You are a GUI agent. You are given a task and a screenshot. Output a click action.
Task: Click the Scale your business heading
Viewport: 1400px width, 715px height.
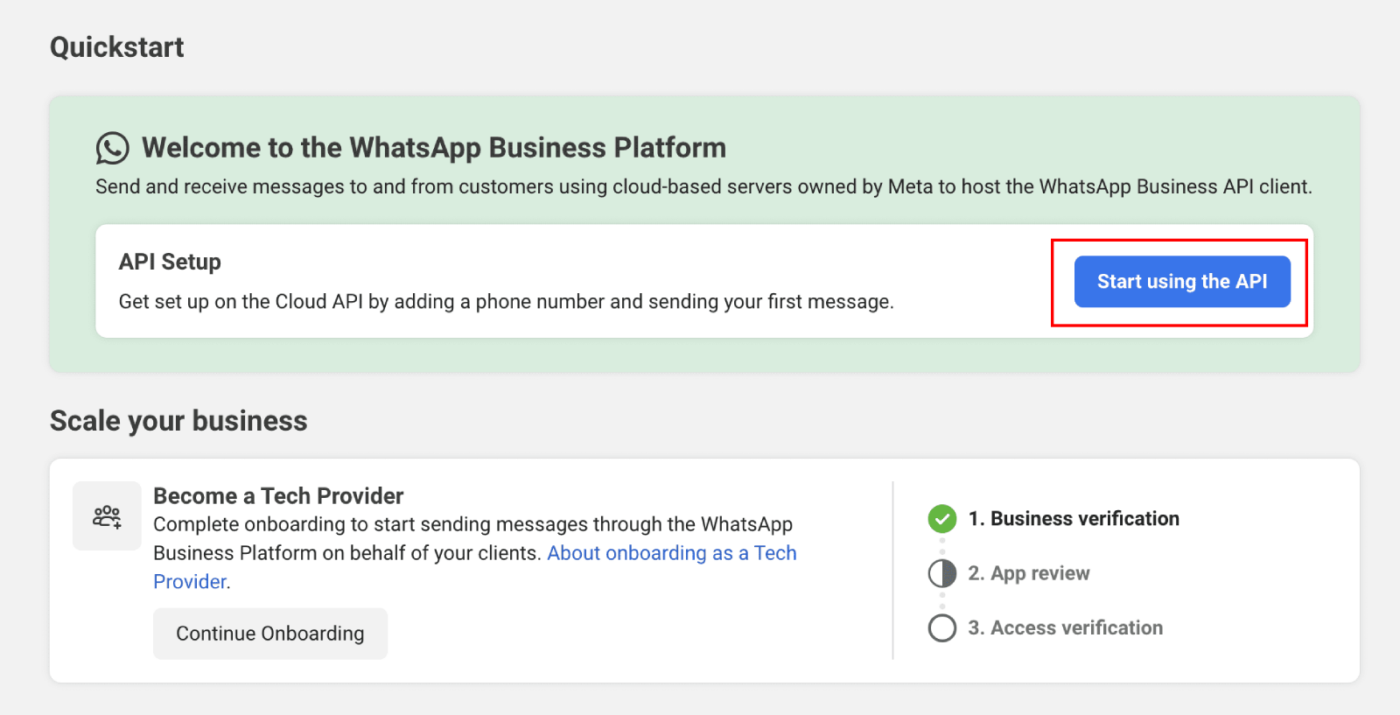179,421
